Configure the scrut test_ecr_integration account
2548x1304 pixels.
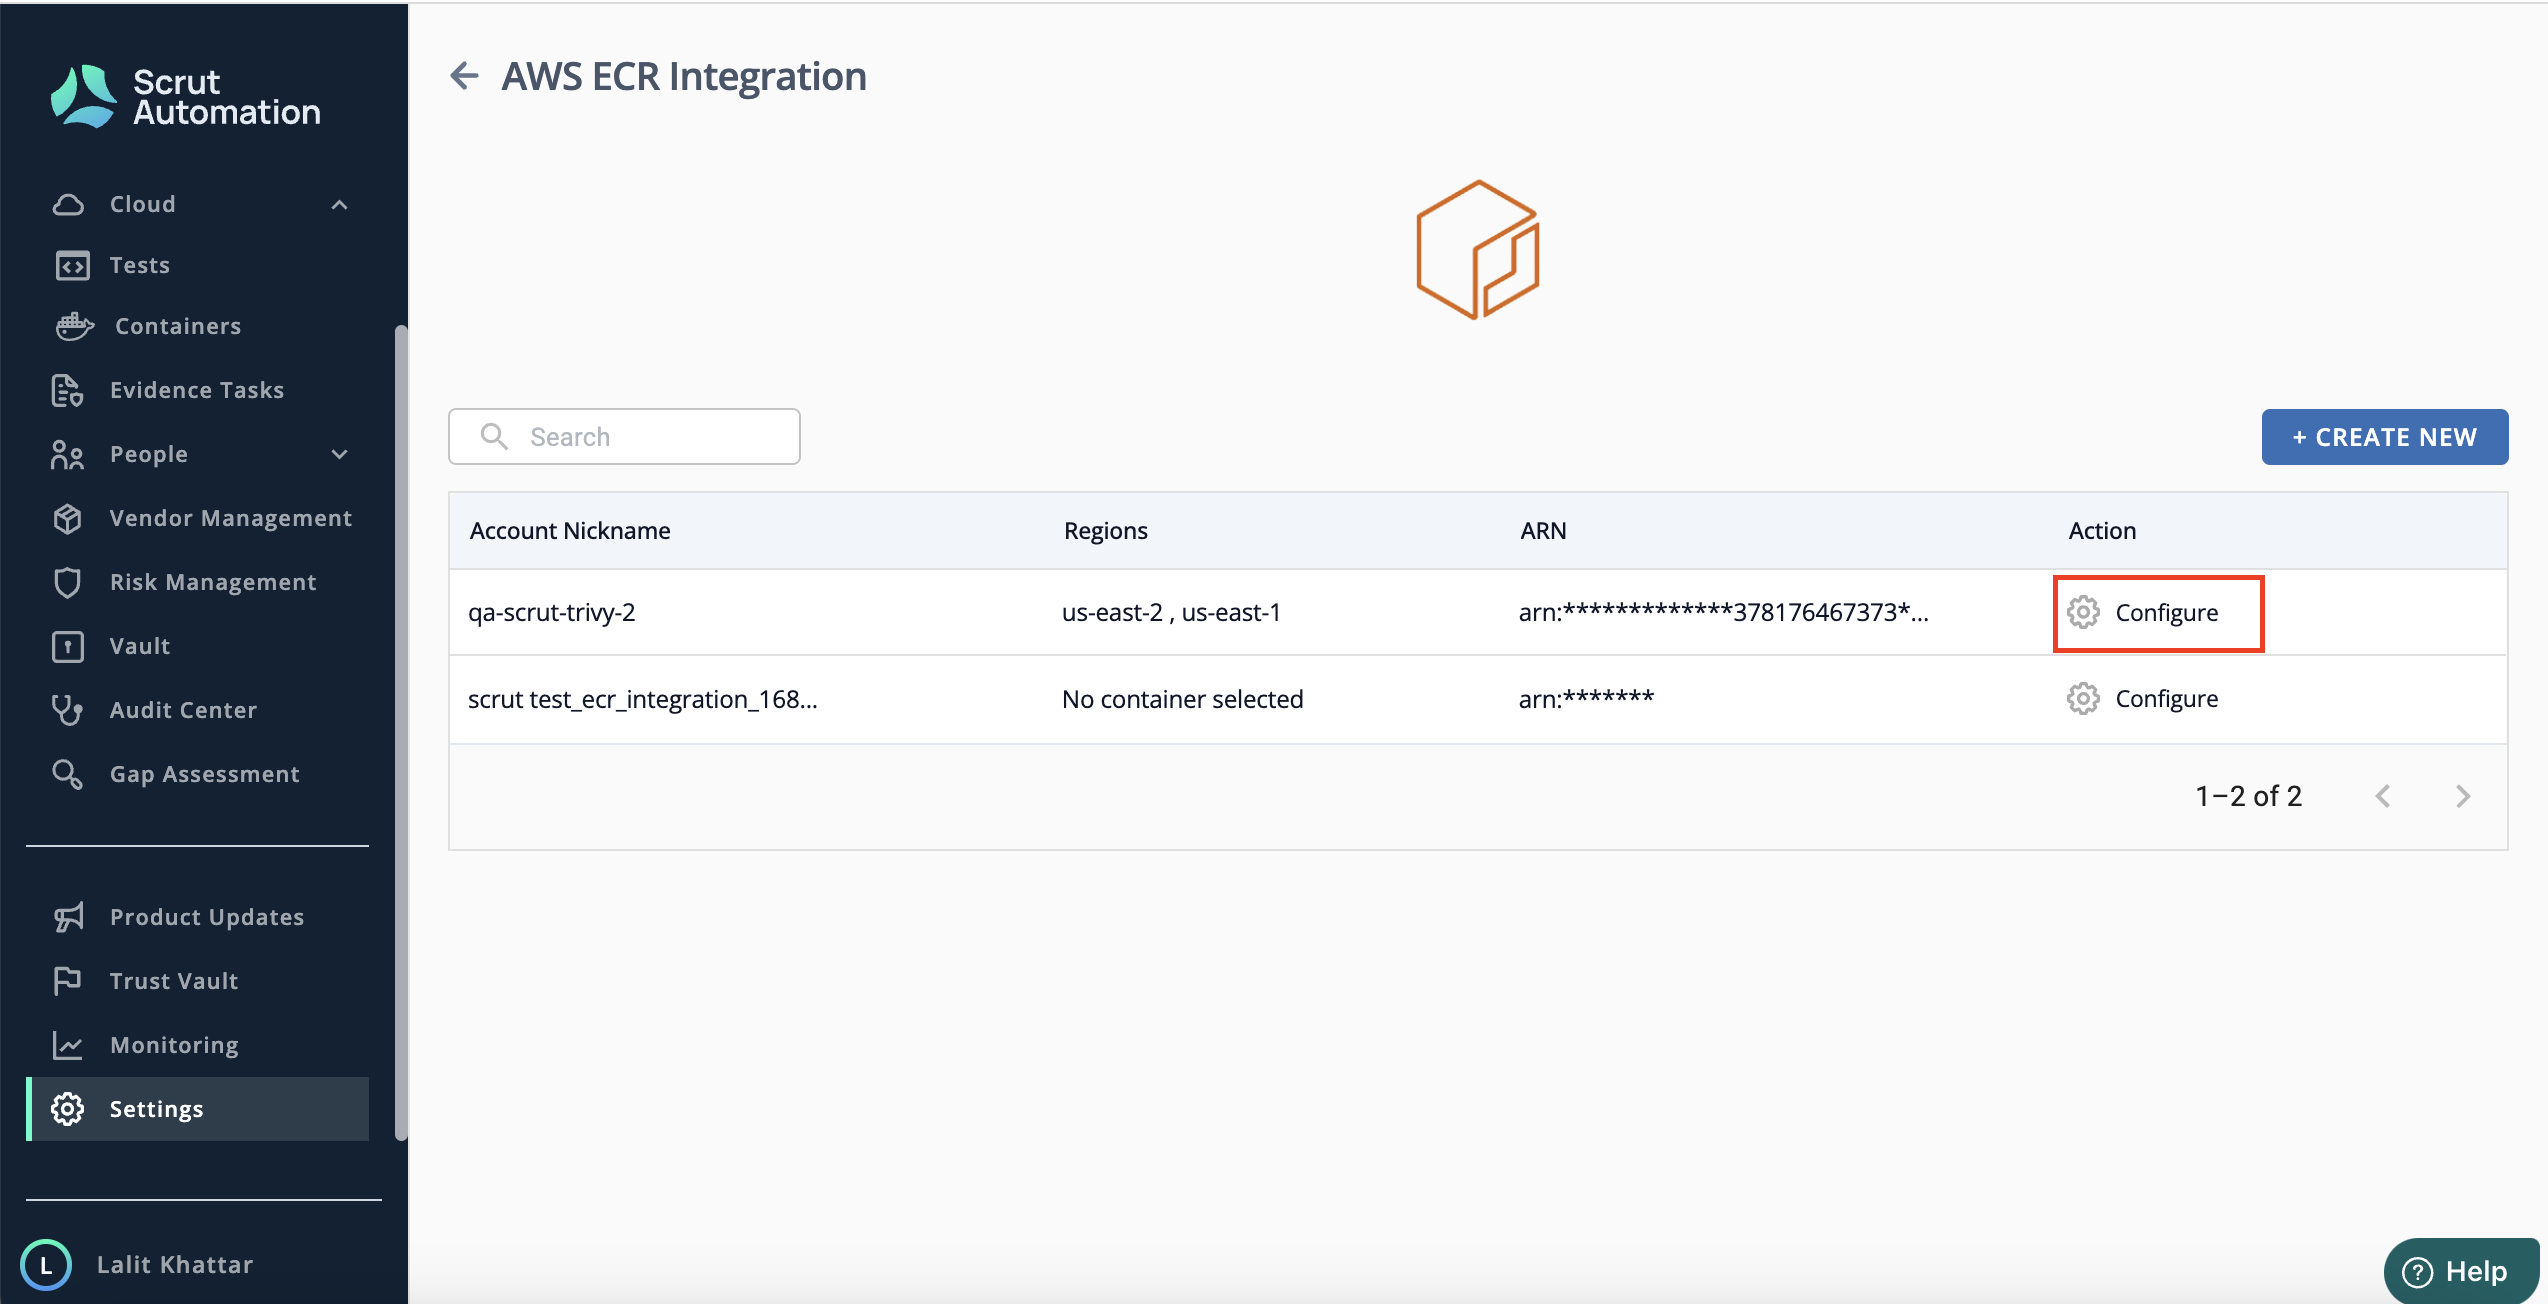tap(2143, 698)
